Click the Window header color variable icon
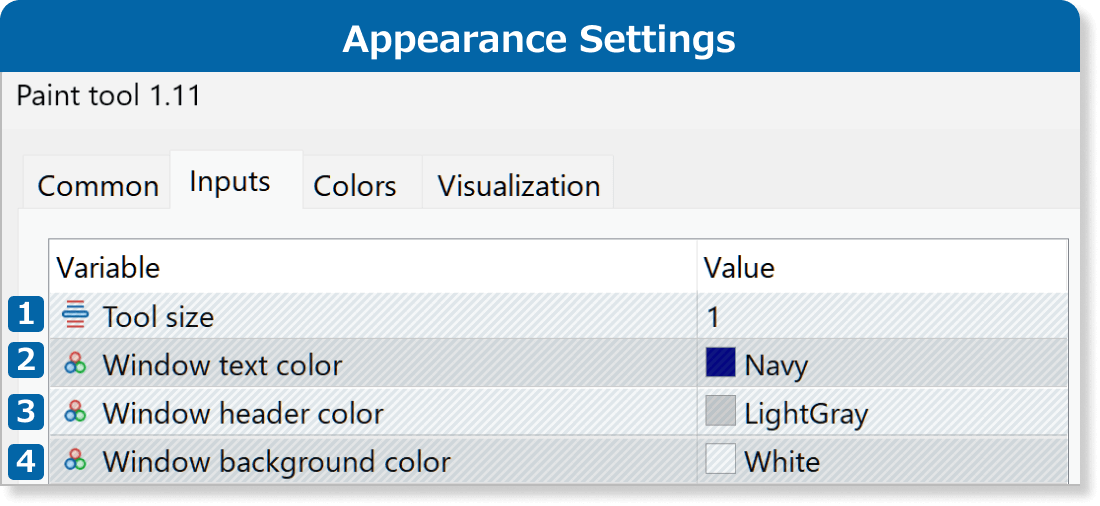The height and width of the screenshot is (506, 1100). [x=76, y=412]
